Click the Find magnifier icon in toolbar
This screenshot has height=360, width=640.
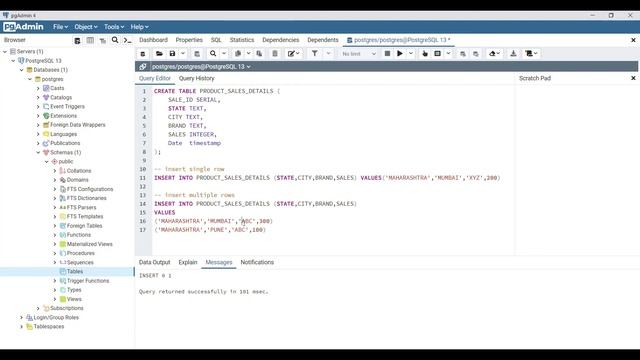(213, 53)
